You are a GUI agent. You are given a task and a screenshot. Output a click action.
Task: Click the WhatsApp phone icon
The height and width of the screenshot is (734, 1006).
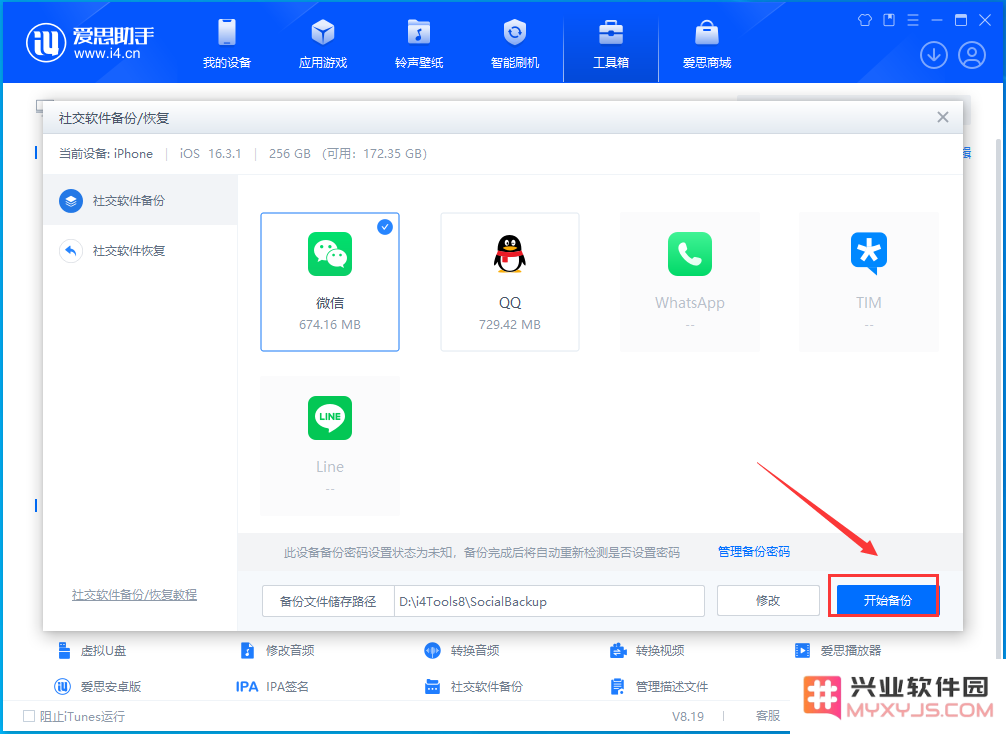[x=690, y=253]
